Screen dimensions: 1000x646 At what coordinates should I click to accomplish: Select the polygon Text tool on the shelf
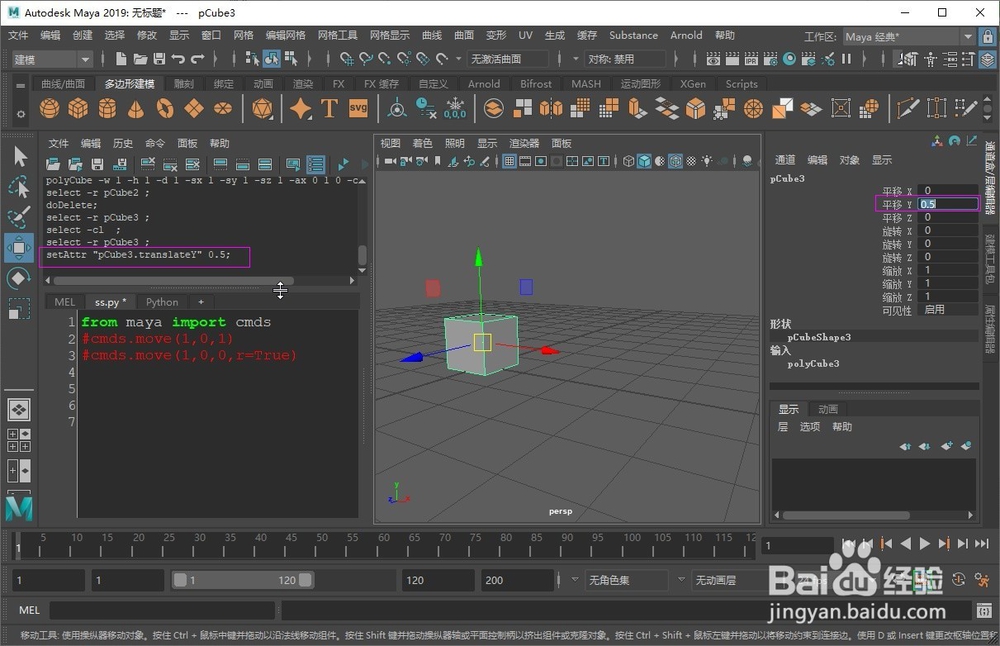(x=328, y=107)
